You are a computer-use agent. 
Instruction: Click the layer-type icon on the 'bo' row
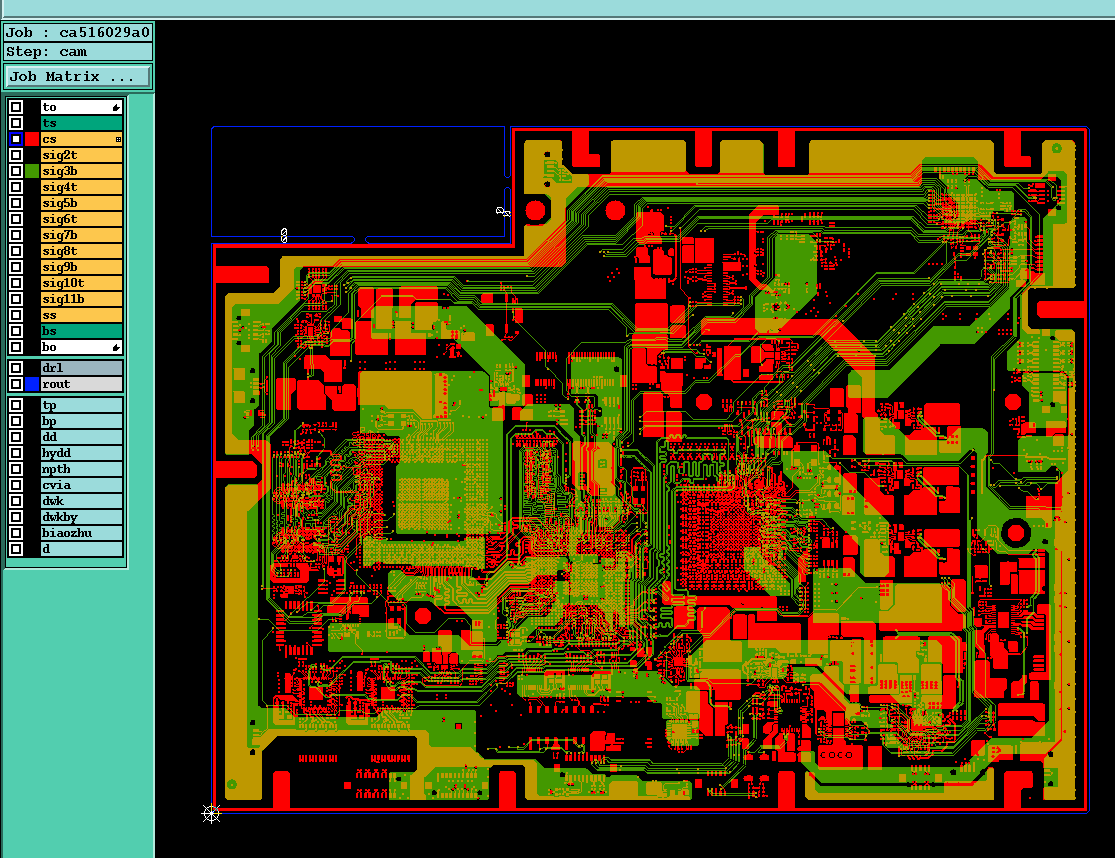[x=116, y=348]
